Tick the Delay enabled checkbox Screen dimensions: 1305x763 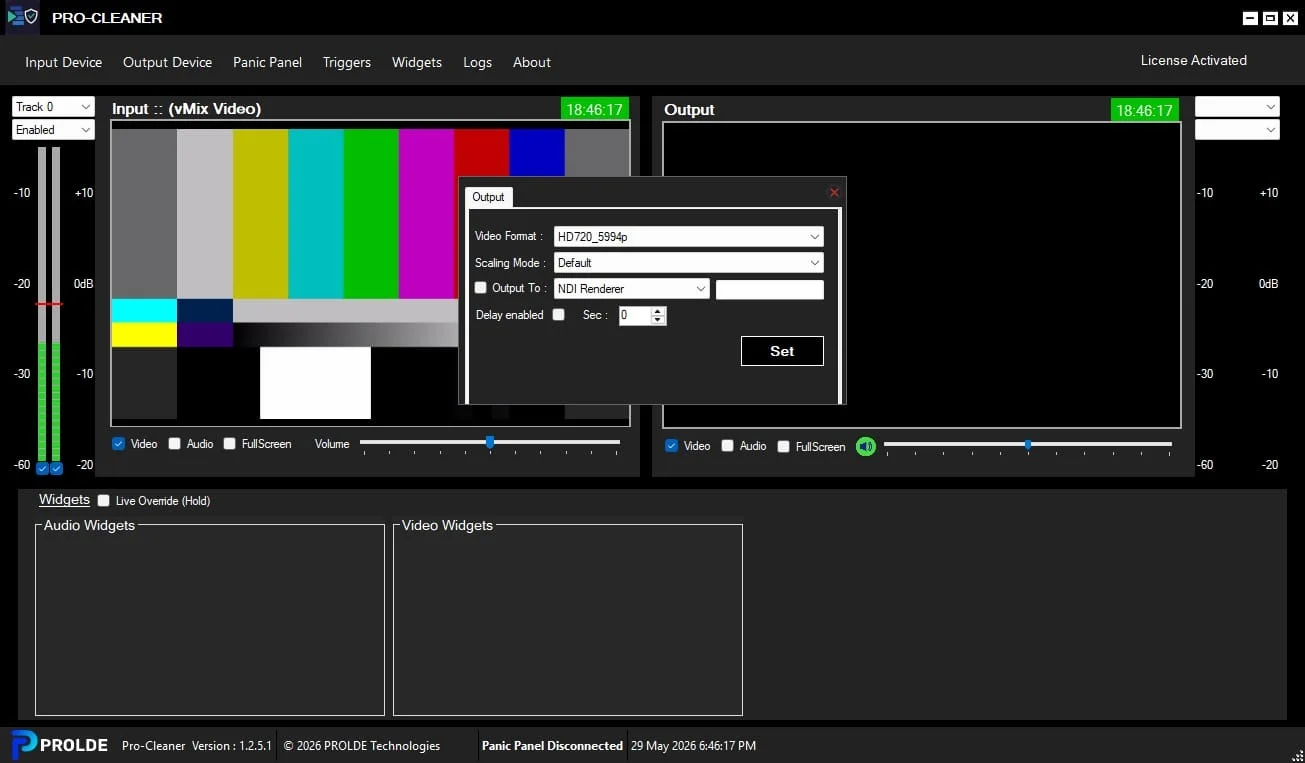click(x=559, y=315)
